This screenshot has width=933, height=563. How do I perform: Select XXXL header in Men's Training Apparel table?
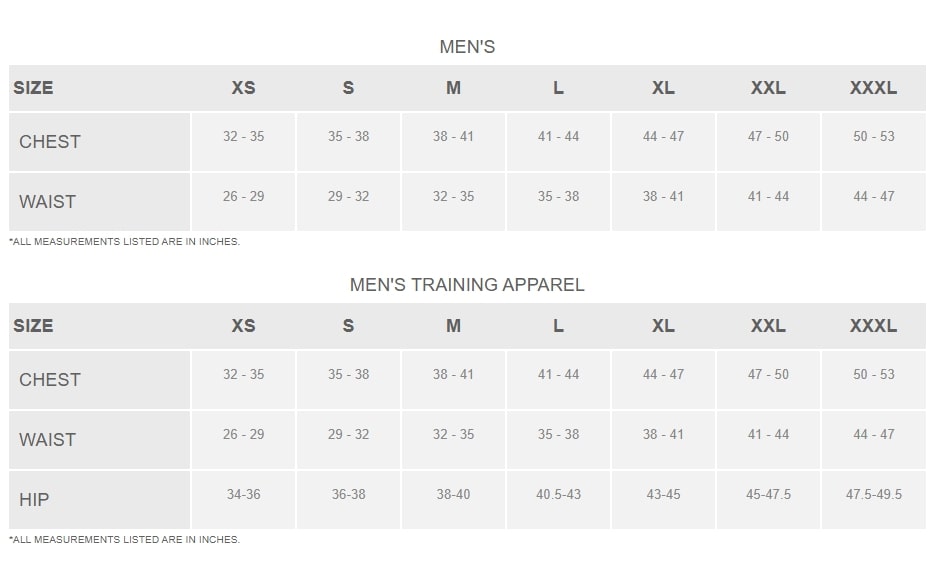tap(873, 326)
